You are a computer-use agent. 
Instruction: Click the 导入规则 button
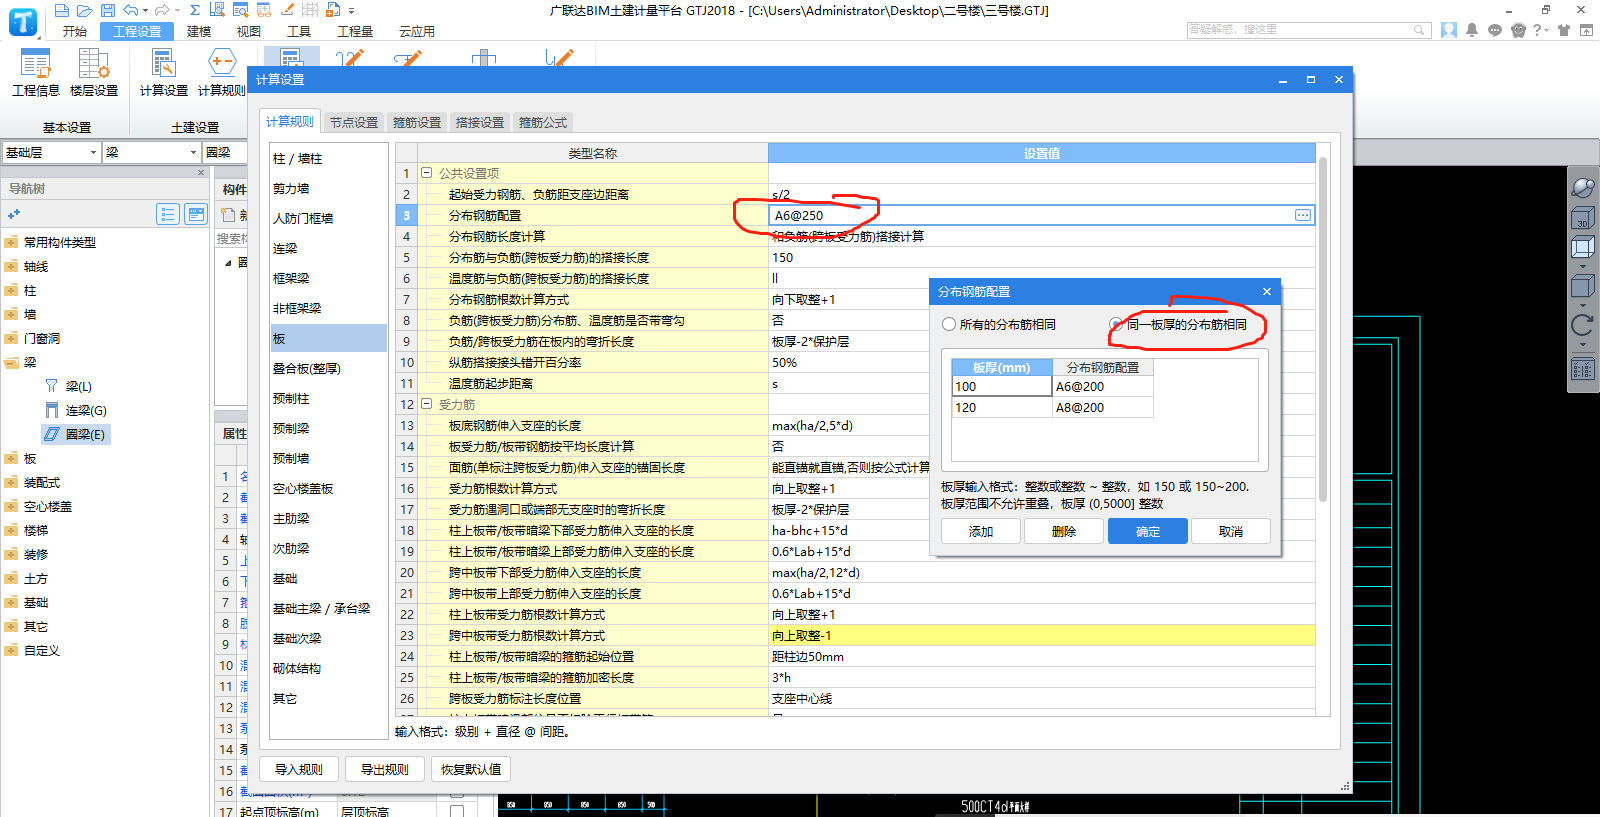(x=298, y=769)
